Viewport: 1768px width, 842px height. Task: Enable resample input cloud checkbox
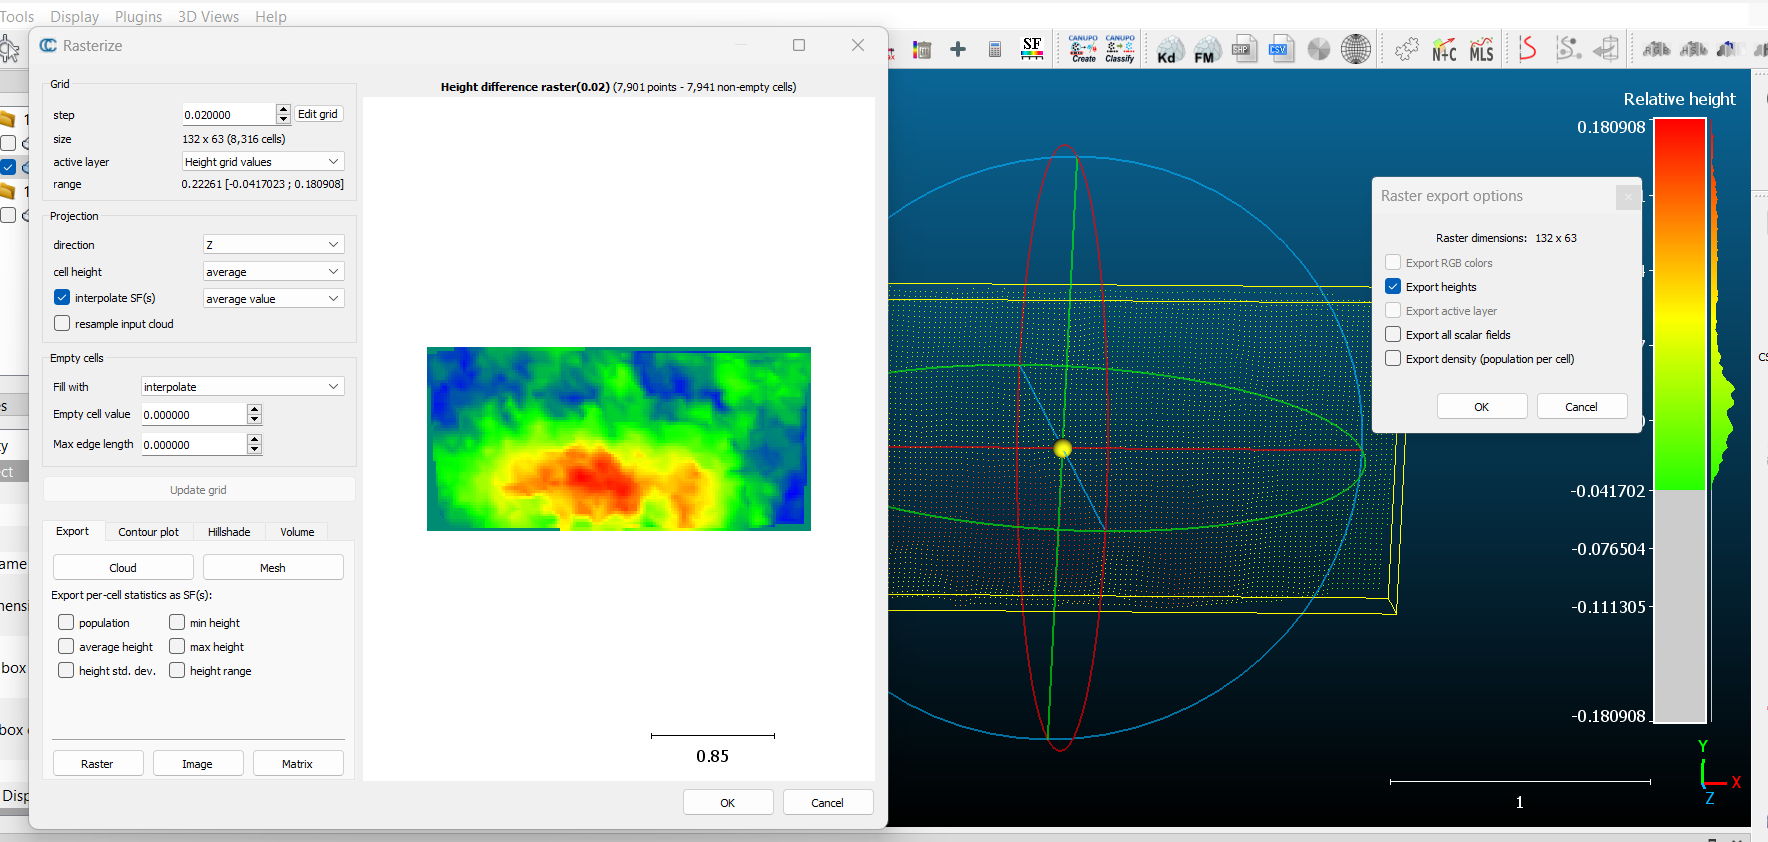tap(62, 324)
